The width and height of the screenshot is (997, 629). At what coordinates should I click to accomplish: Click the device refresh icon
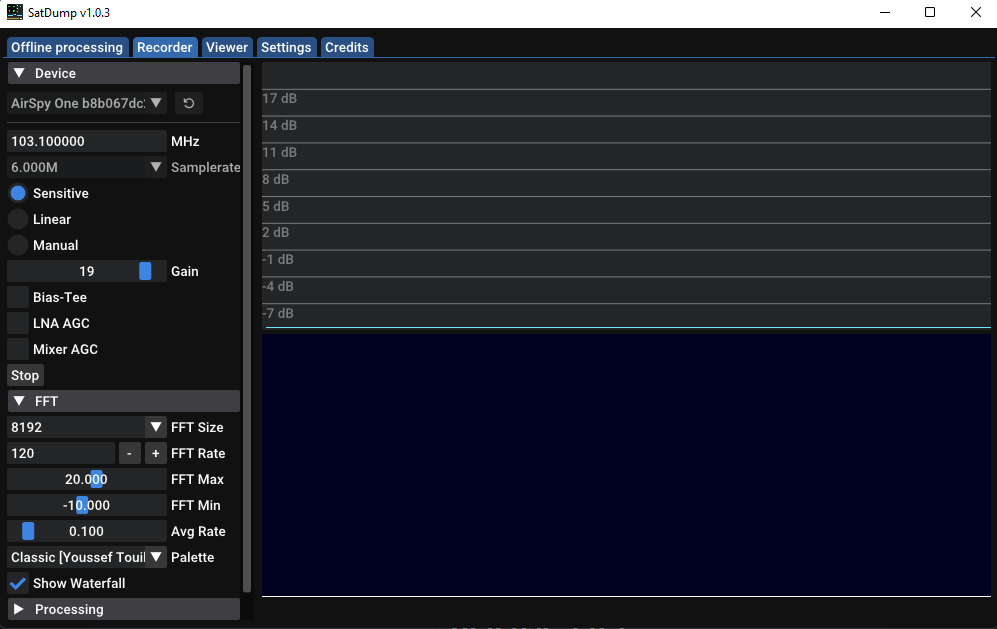[188, 102]
